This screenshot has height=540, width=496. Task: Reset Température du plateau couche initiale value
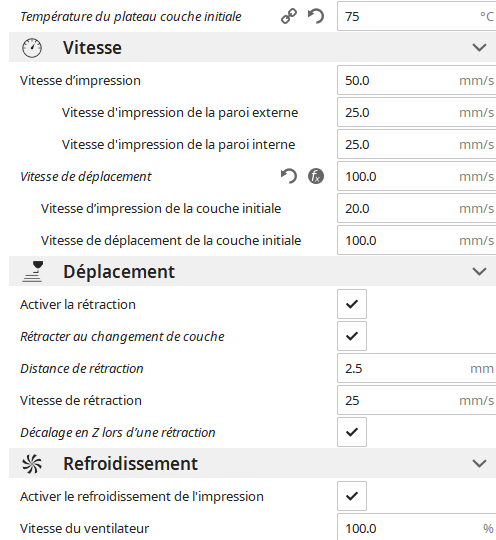316,16
